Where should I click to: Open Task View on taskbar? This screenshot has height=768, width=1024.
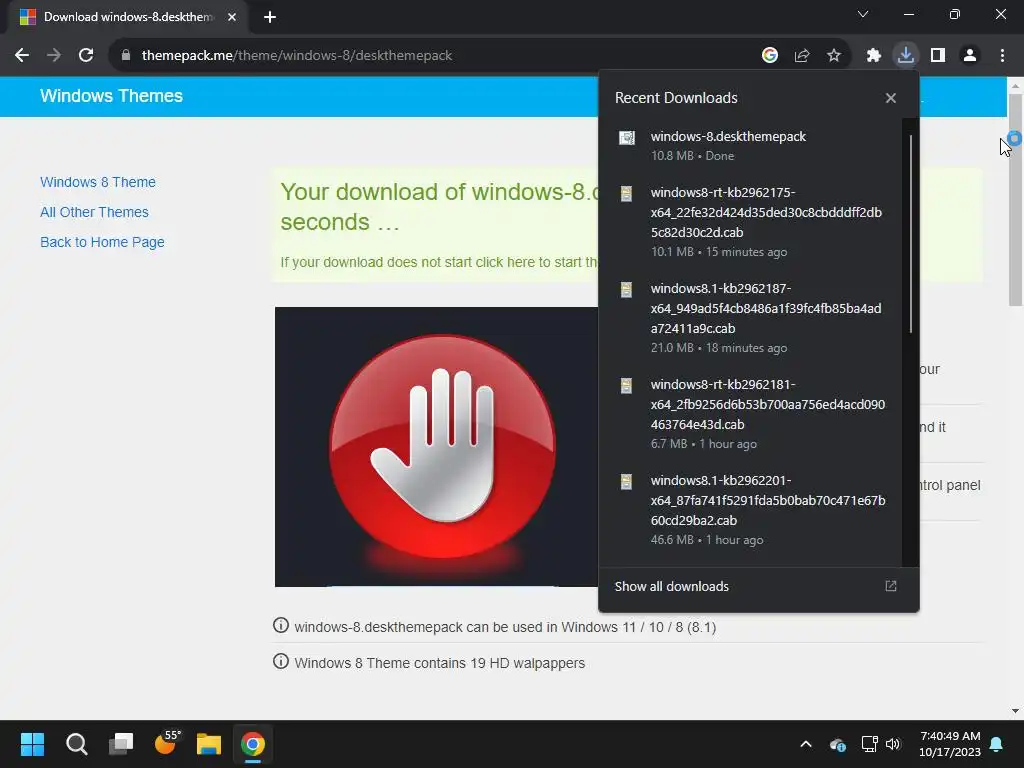pos(121,744)
